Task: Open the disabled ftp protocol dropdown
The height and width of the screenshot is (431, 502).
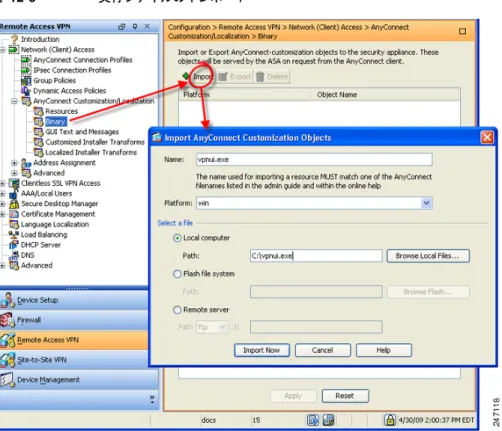Action: pyautogui.click(x=212, y=327)
